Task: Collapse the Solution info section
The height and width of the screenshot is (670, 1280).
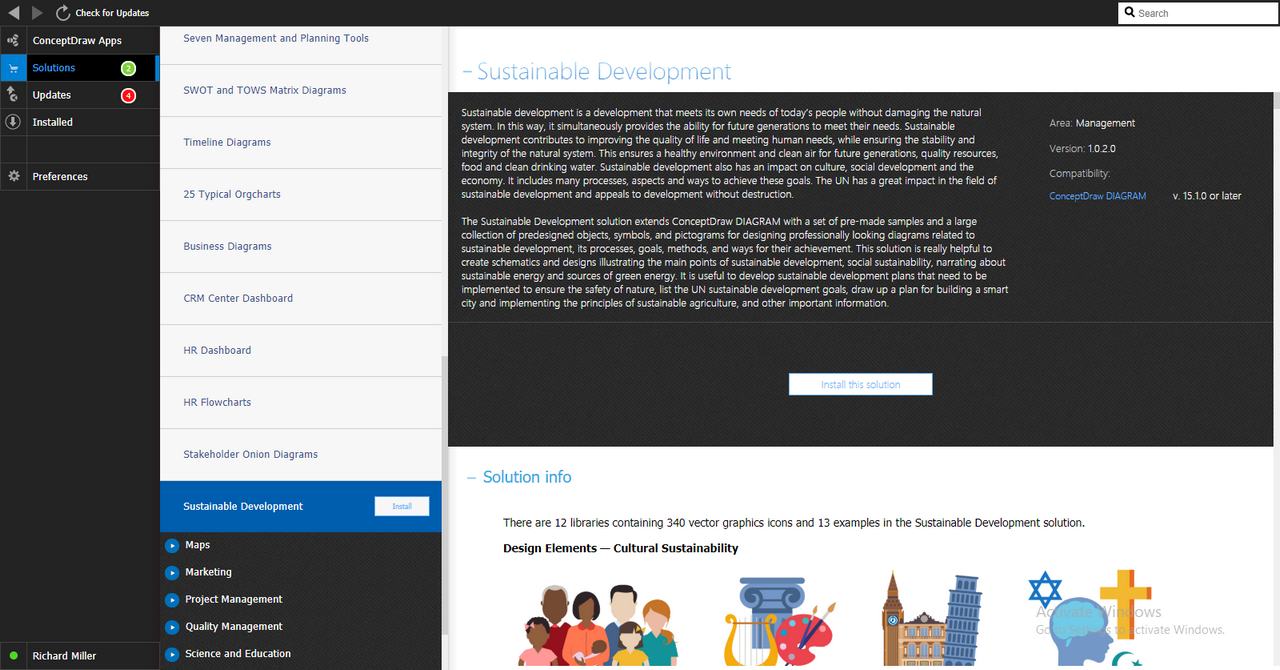Action: click(472, 477)
